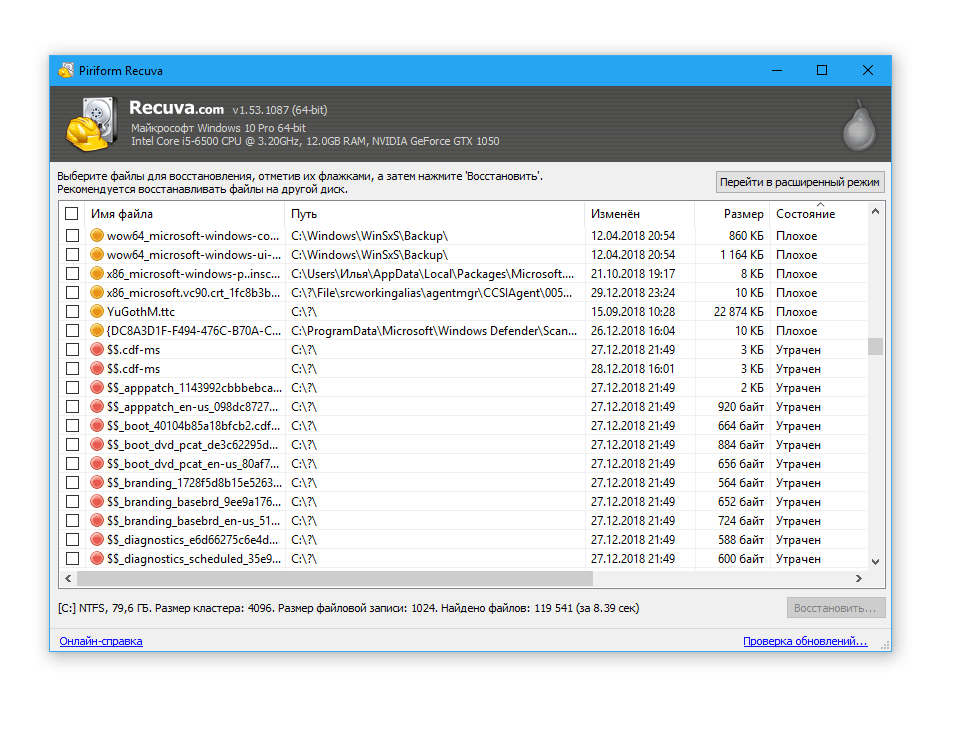Viewport: 961px width, 732px height.
Task: Click orange status dot of {DC8A3D1F-F494-476C-B70A file
Action: pos(97,331)
